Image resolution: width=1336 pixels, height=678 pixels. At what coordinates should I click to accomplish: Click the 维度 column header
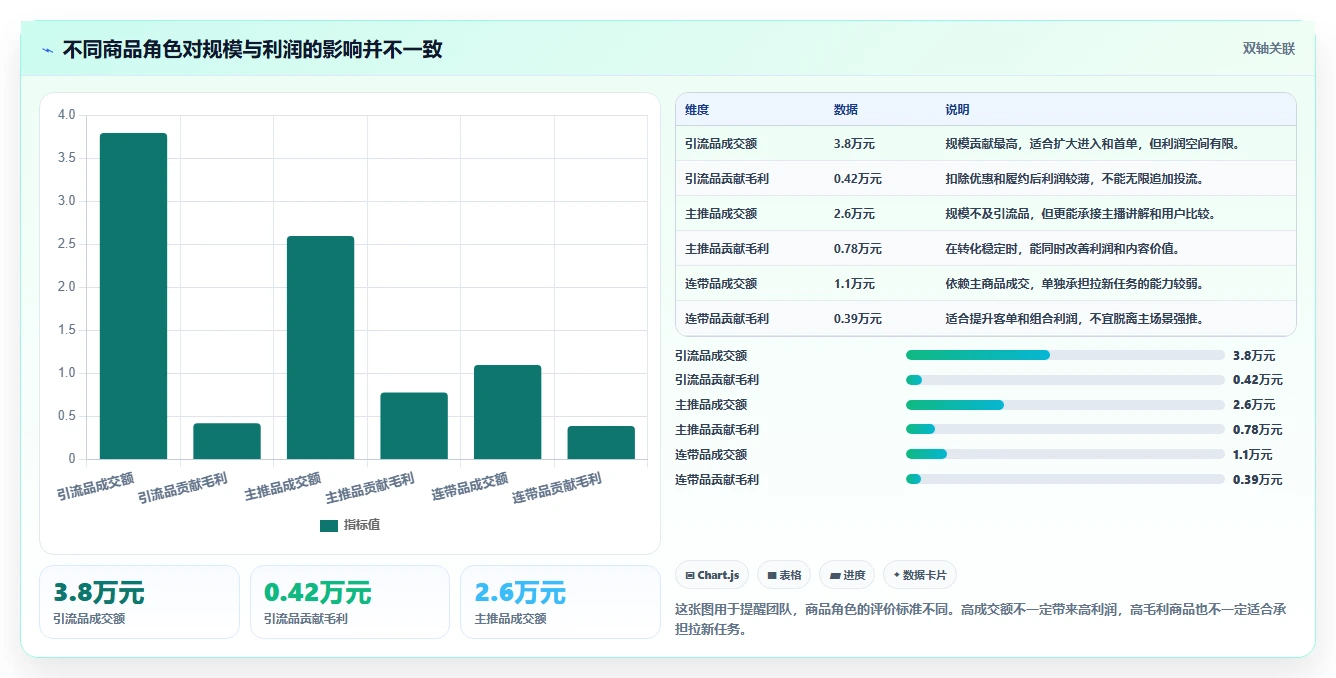click(697, 110)
